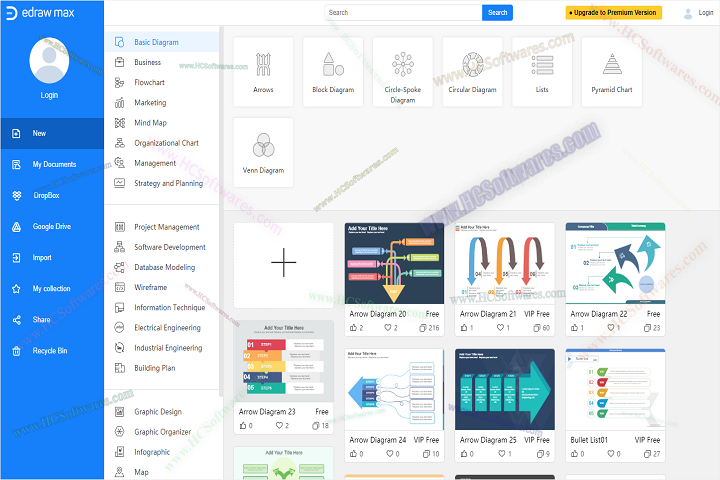Select the Block Diagram type tile
Image resolution: width=720 pixels, height=480 pixels.
click(x=333, y=72)
